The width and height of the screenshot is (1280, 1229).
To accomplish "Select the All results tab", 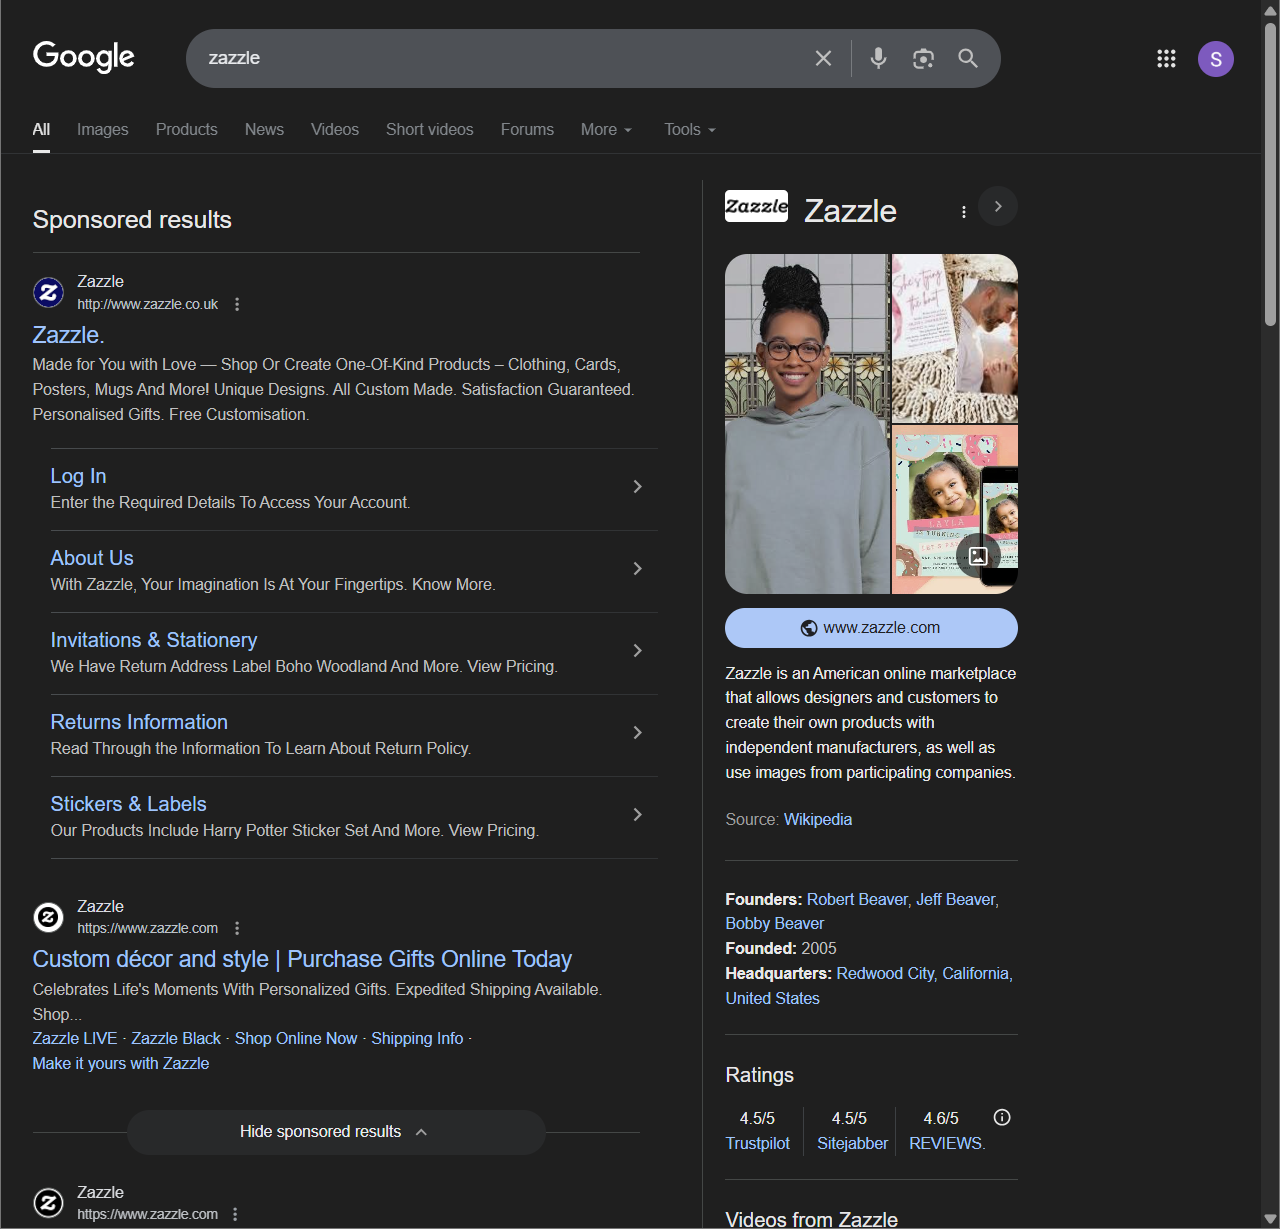I will (x=41, y=130).
